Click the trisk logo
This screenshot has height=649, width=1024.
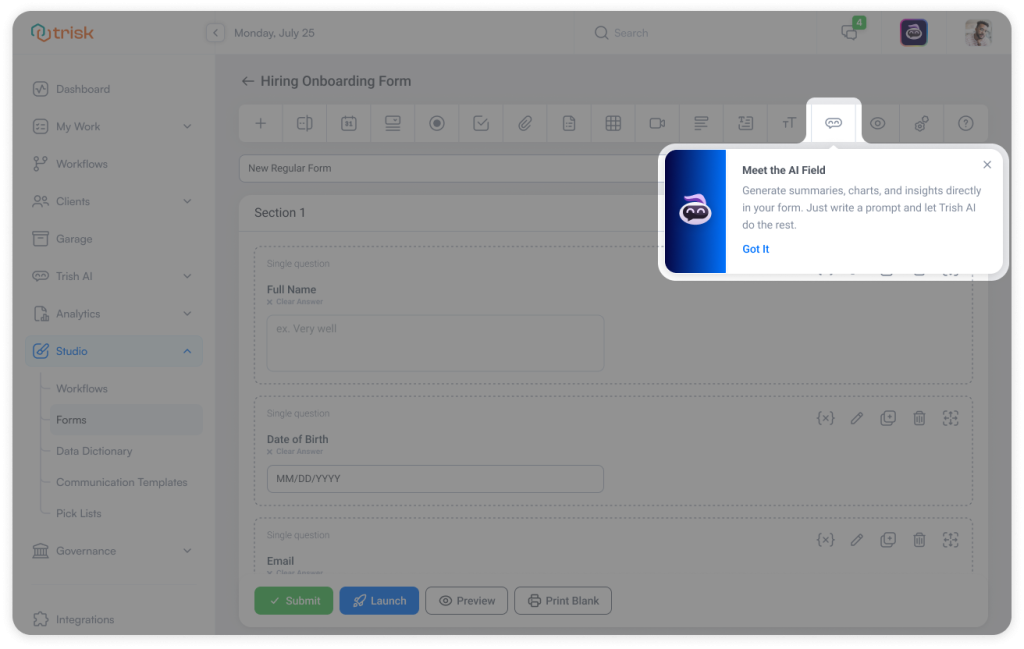click(63, 32)
